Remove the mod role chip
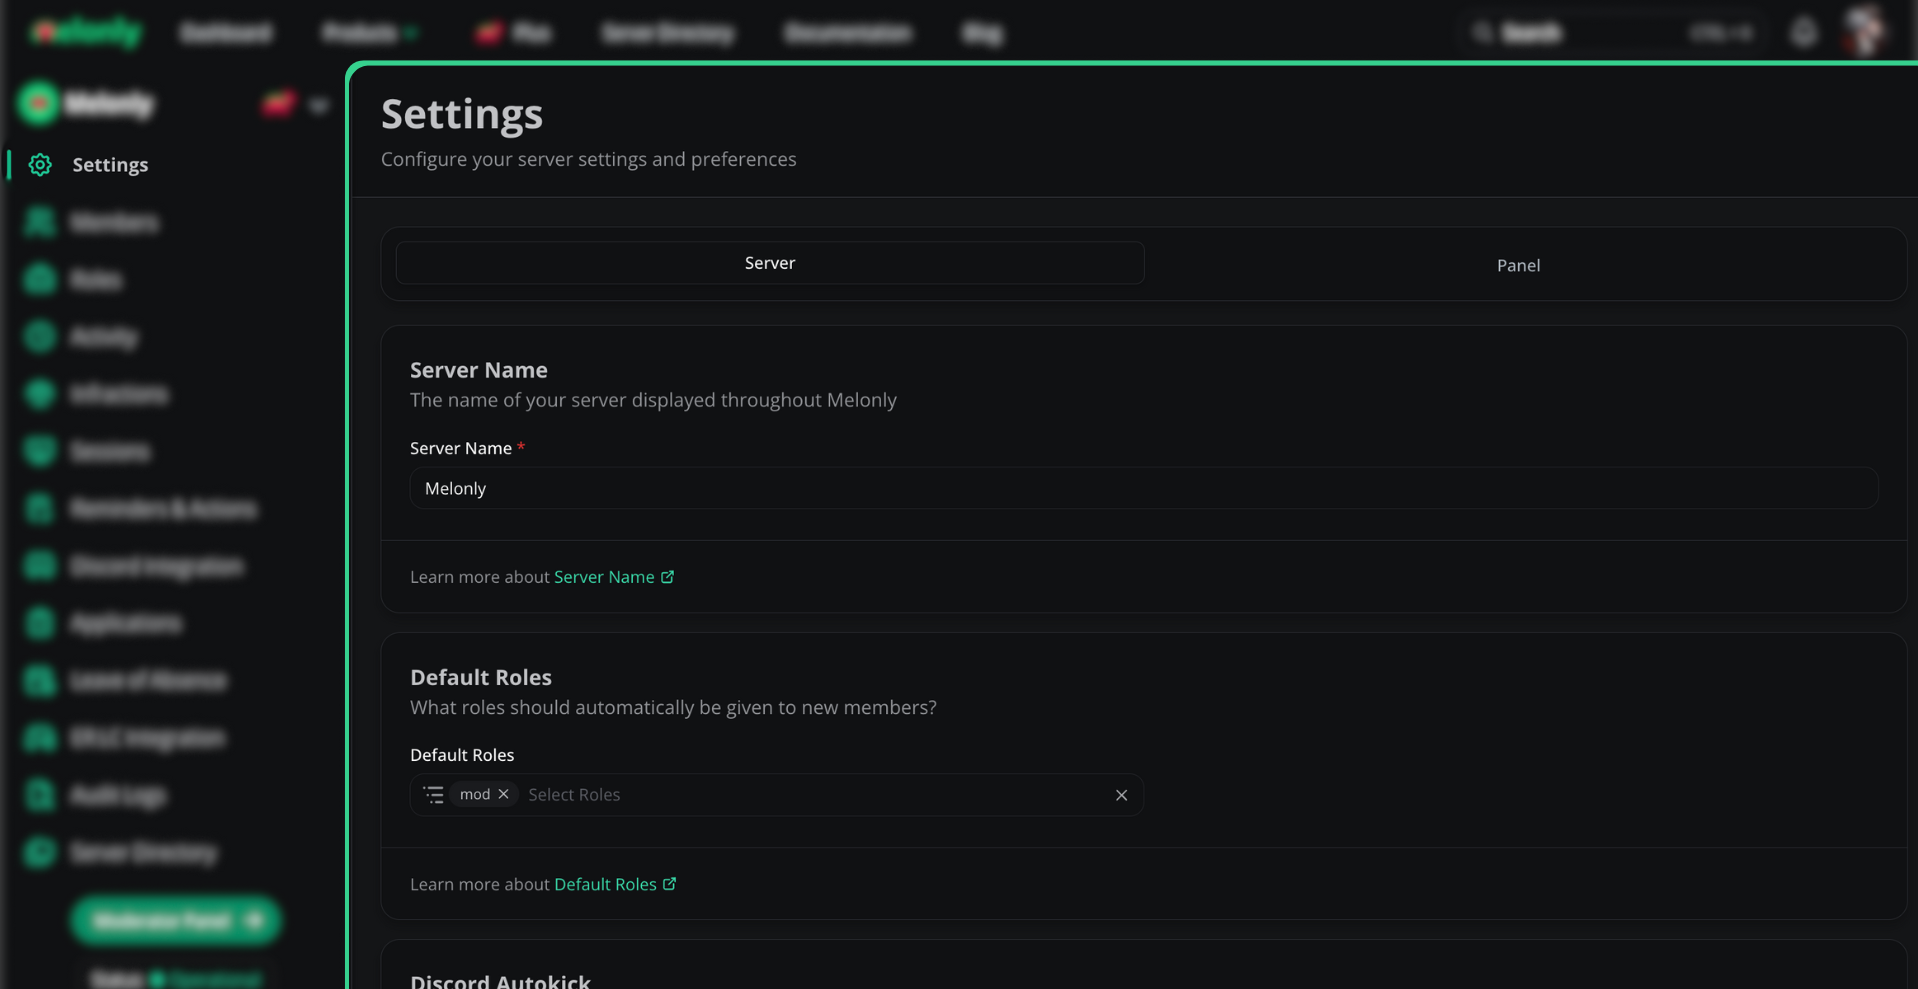This screenshot has width=1918, height=989. coord(503,794)
